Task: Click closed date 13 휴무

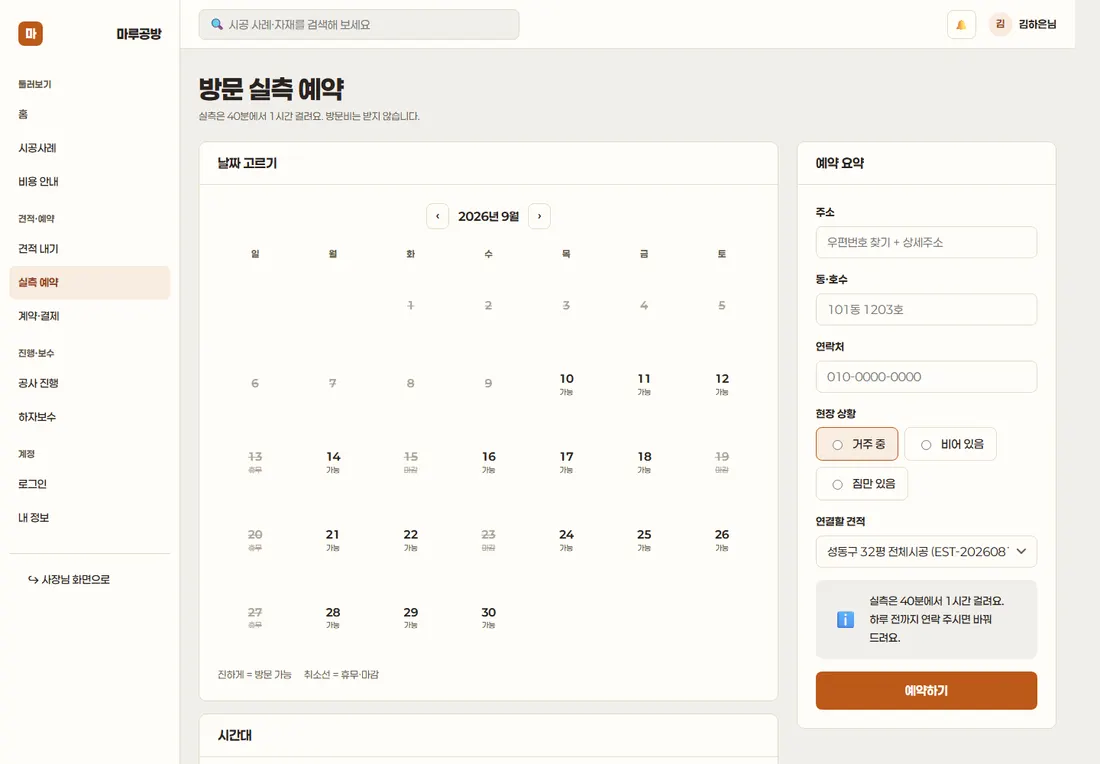Action: coord(255,462)
